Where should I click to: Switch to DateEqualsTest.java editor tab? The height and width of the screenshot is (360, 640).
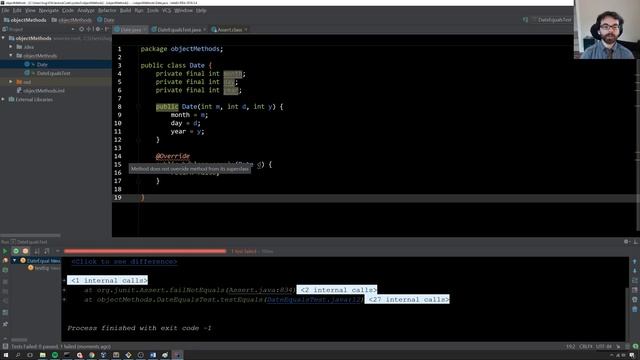[179, 30]
